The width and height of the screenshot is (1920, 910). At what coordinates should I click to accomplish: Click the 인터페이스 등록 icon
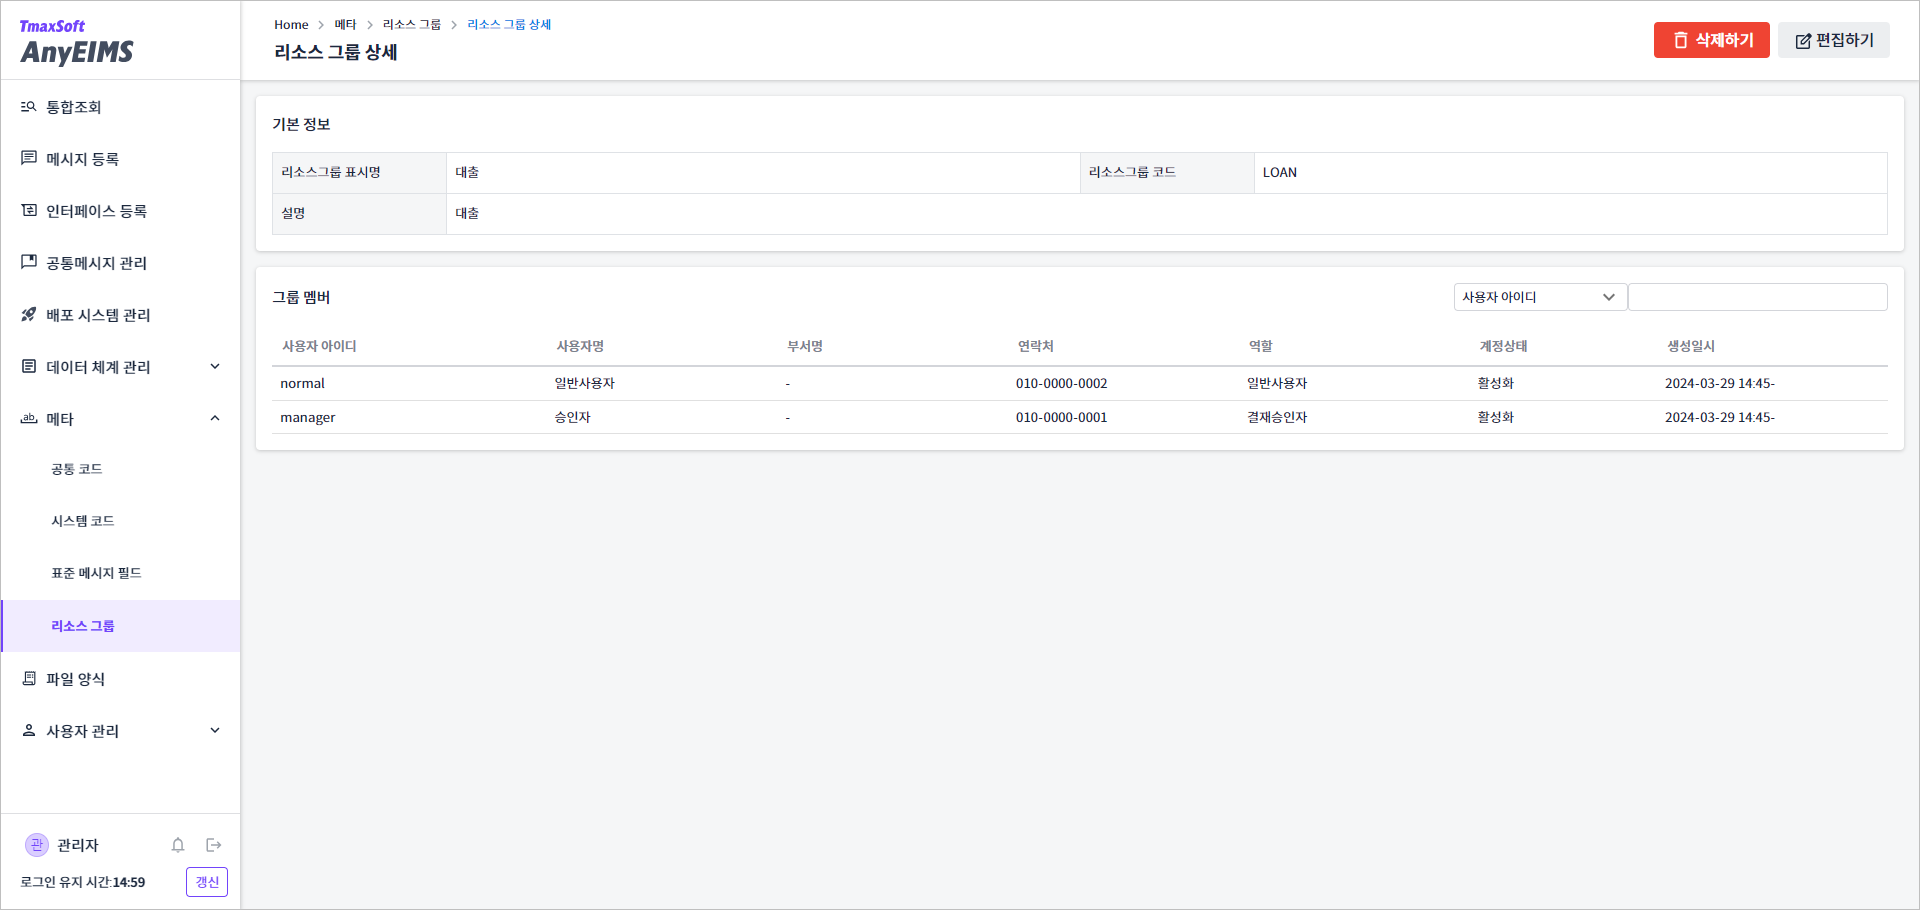pos(29,211)
